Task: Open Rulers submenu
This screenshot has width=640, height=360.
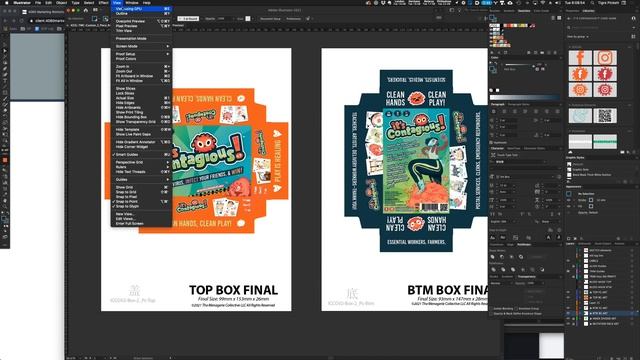Action: 141,167
